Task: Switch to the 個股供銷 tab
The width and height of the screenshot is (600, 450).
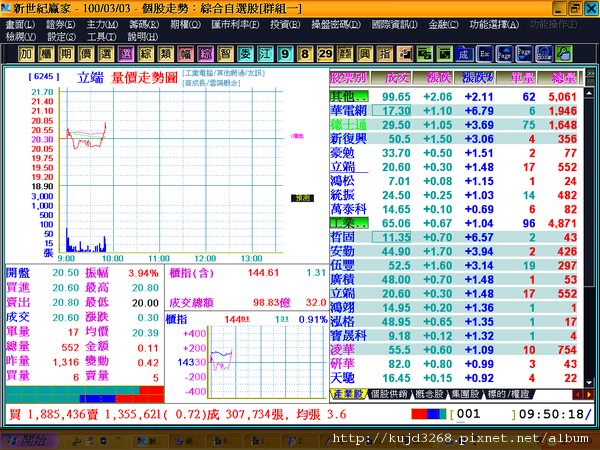Action: coord(389,394)
